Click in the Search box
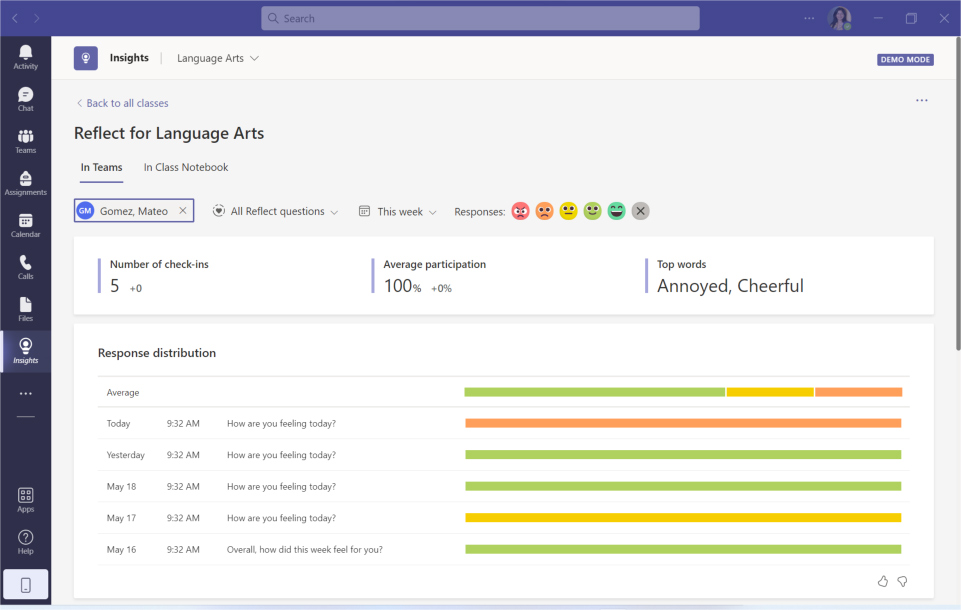This screenshot has height=610, width=961. click(x=480, y=18)
